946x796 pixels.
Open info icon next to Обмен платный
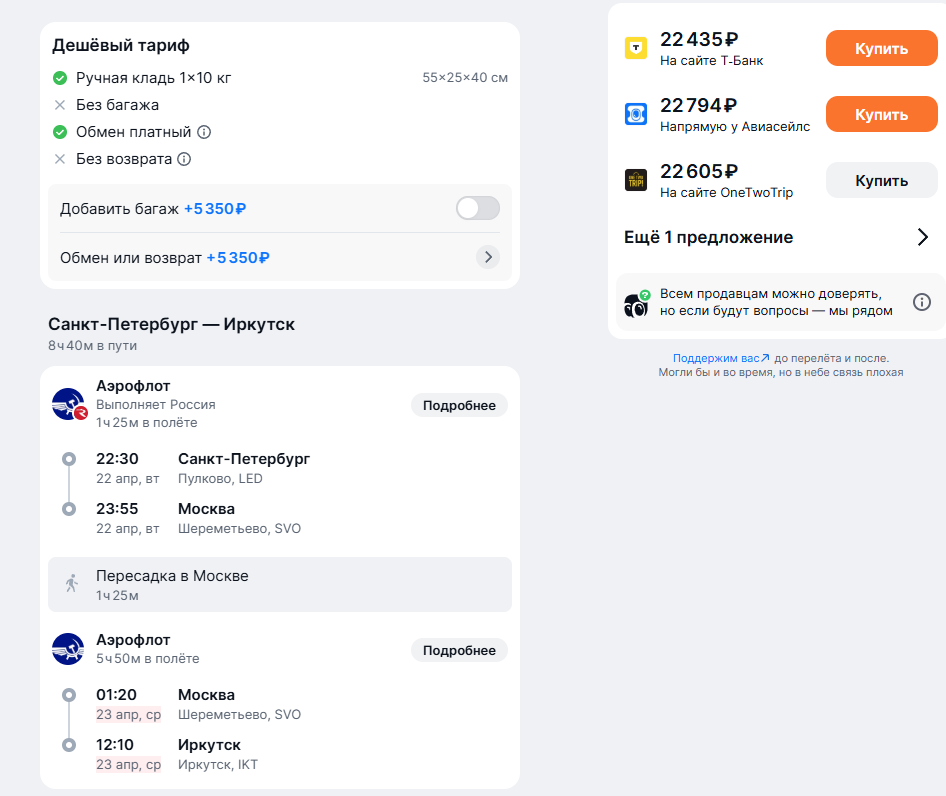[x=204, y=132]
